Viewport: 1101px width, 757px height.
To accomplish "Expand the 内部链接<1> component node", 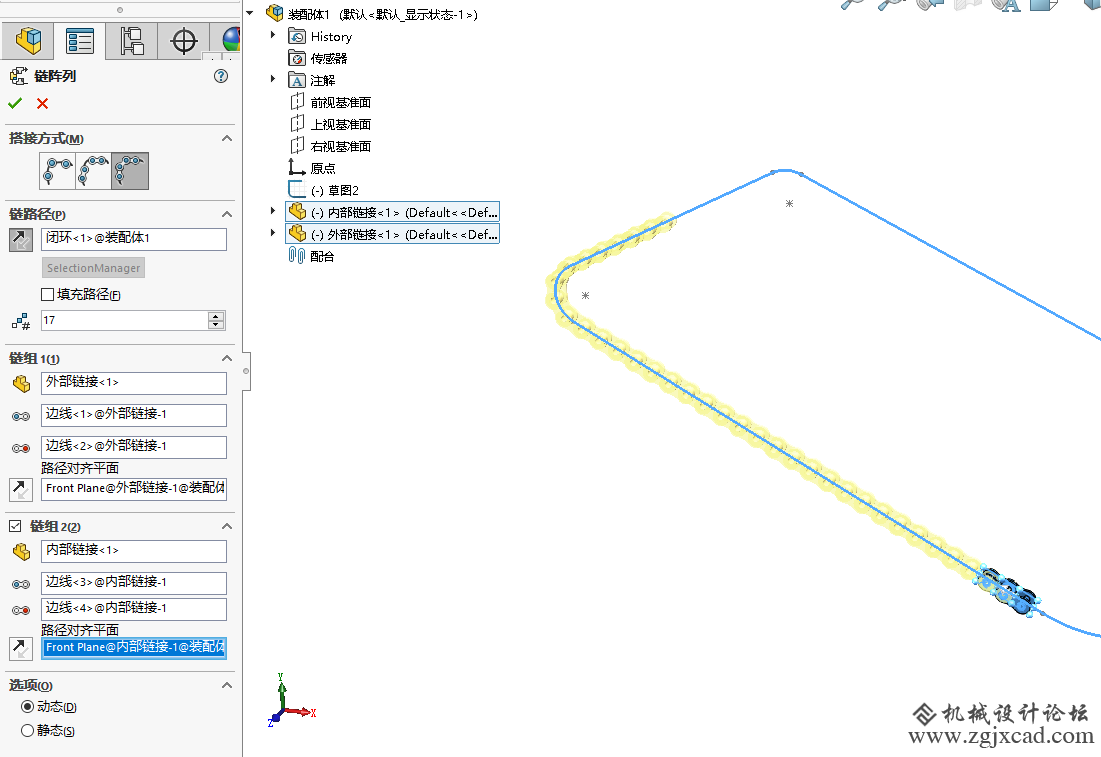I will click(272, 210).
